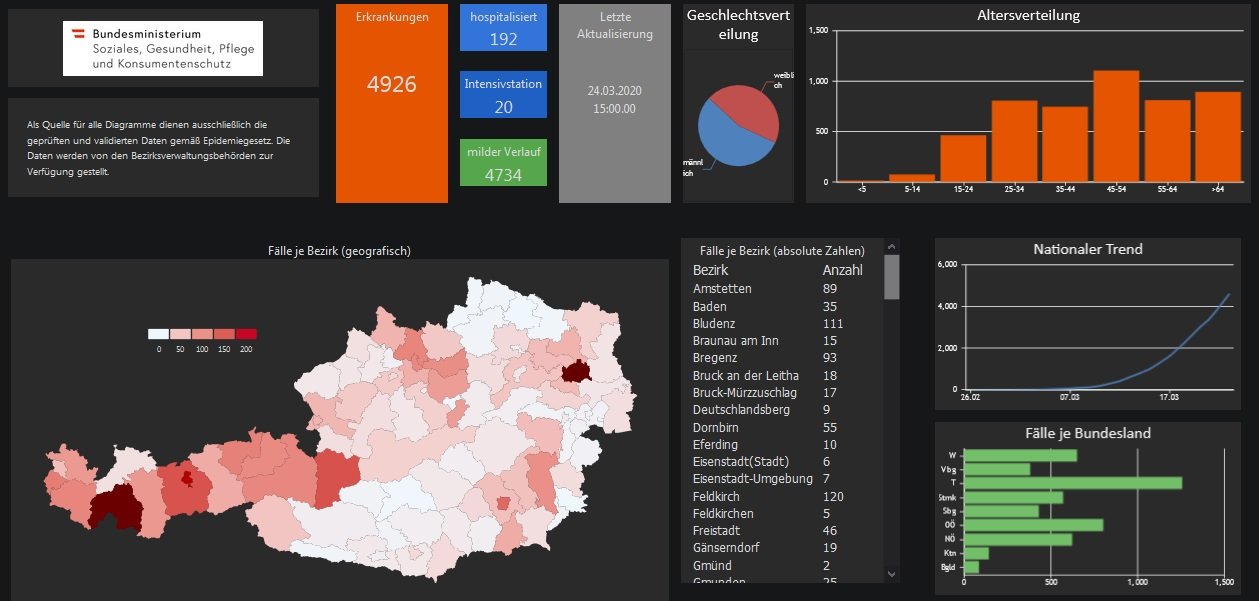Select the orange Erkrankungen 4926 tile
Image resolution: width=1259 pixels, height=601 pixels.
(x=392, y=103)
